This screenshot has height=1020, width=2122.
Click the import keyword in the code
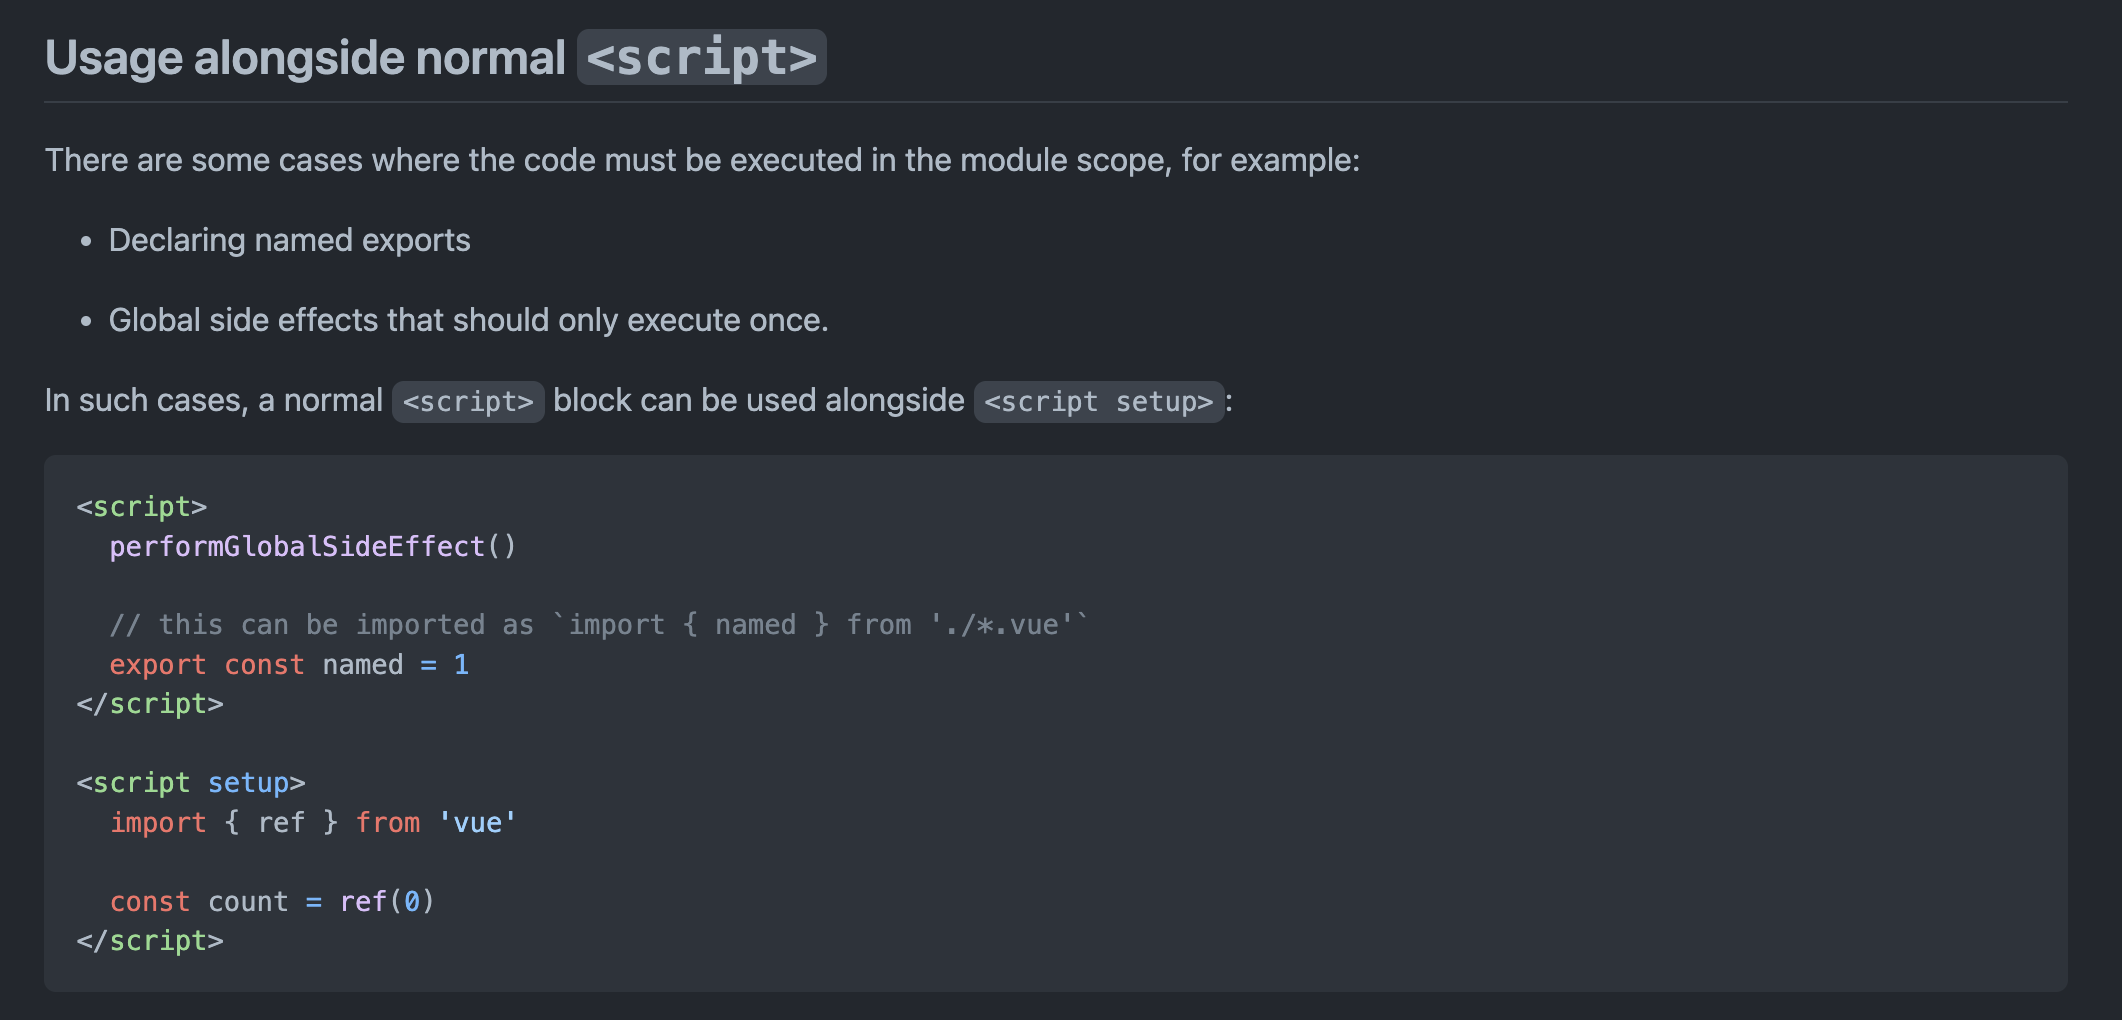click(x=158, y=823)
